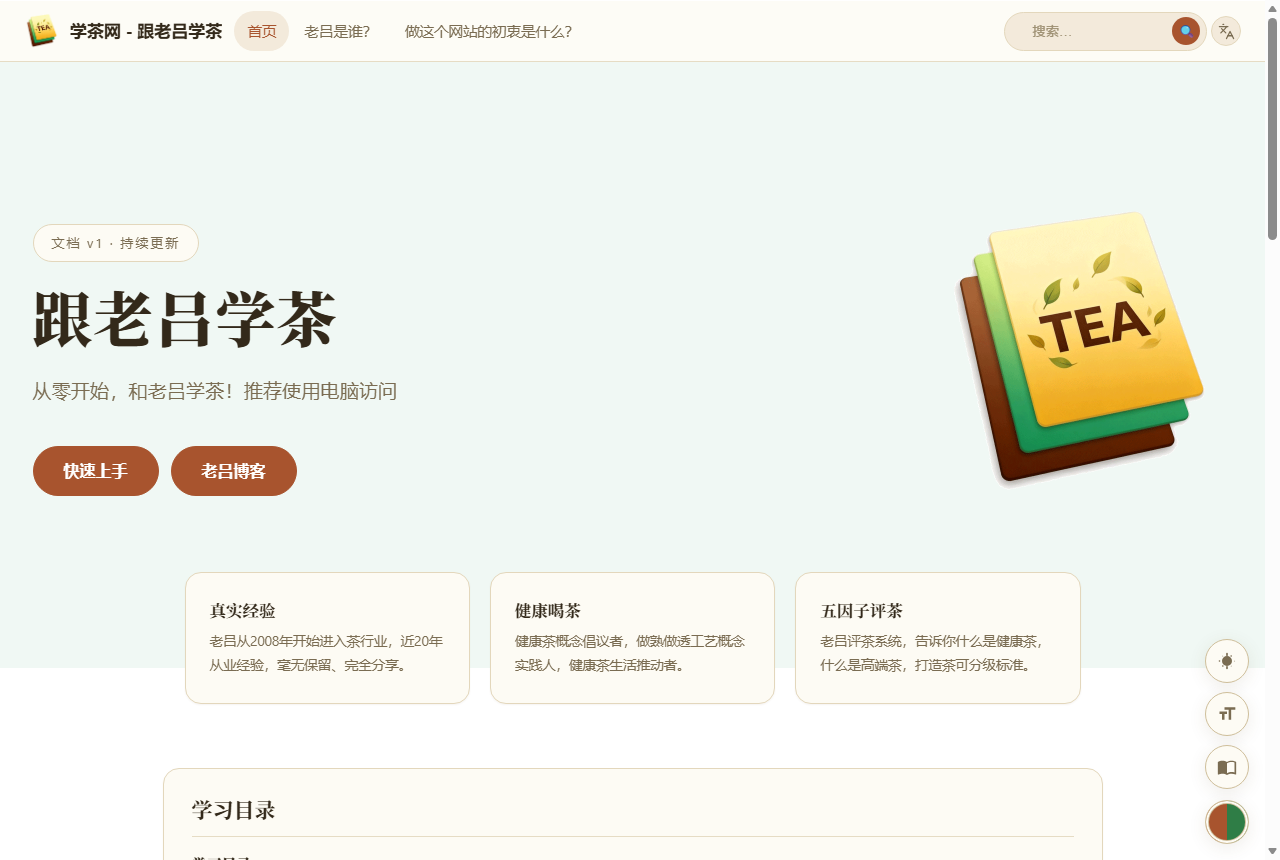
Task: Click the scrollbar down arrow
Action: [1272, 851]
